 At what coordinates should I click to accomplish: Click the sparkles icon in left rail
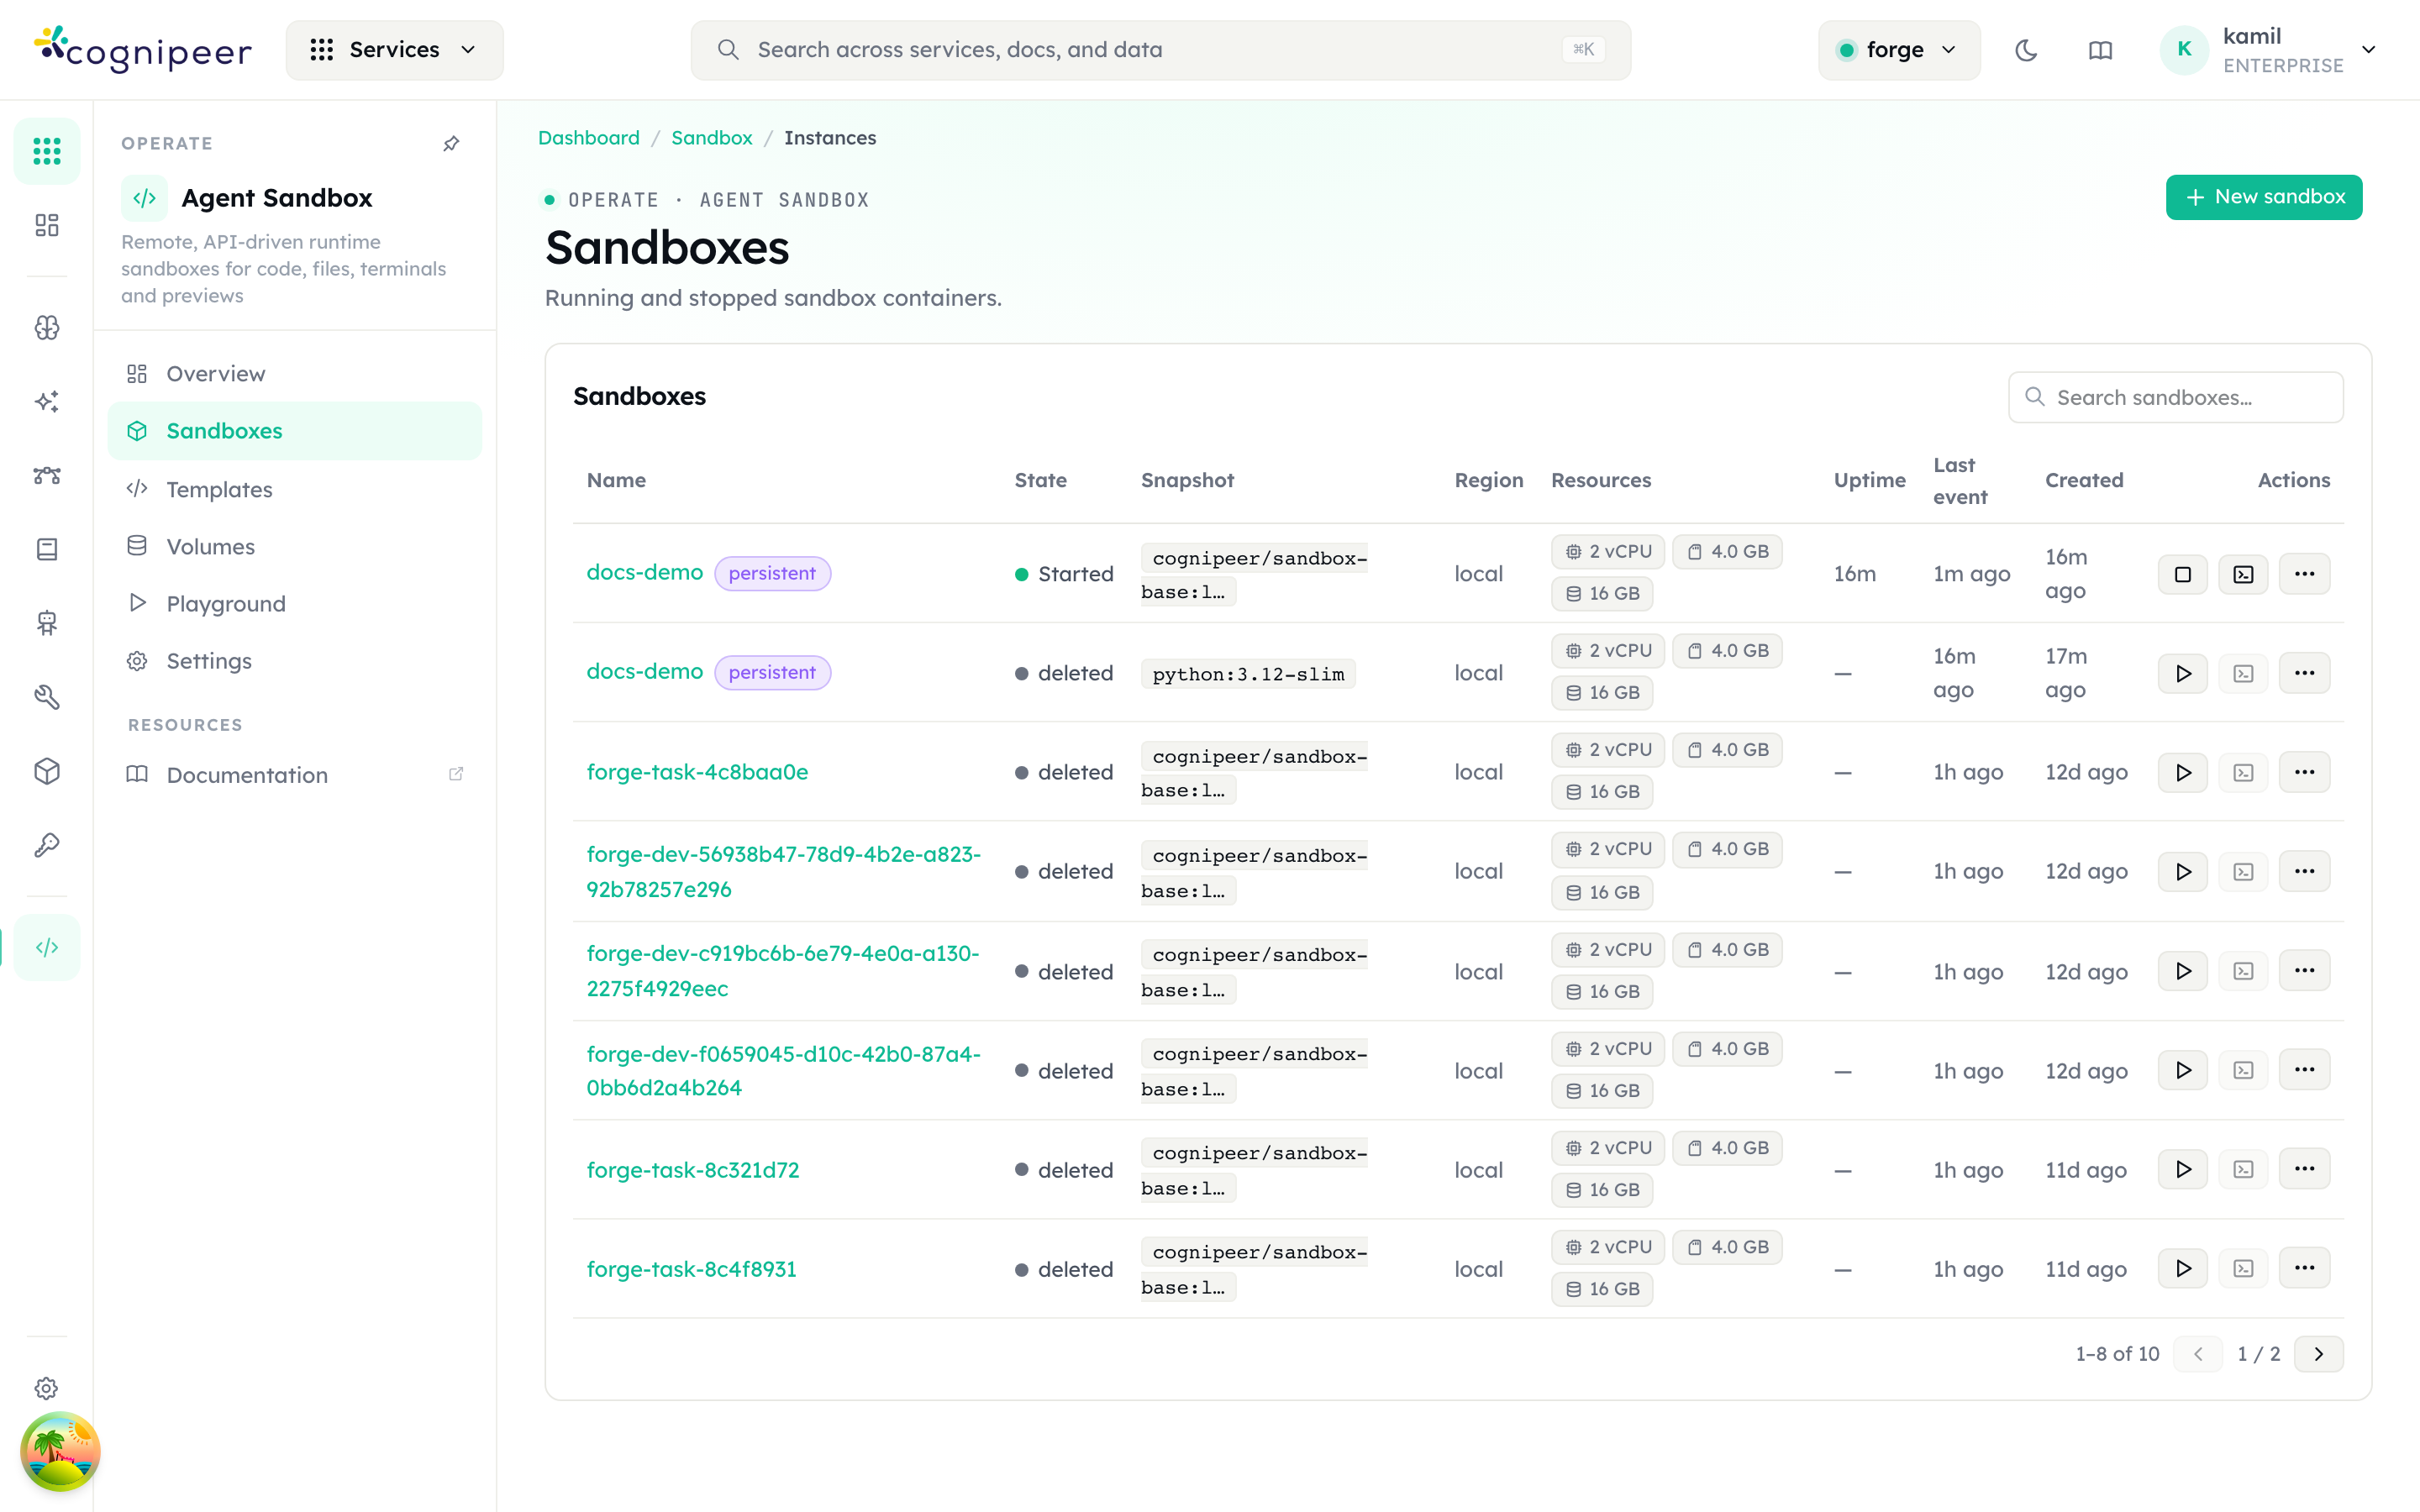point(46,401)
